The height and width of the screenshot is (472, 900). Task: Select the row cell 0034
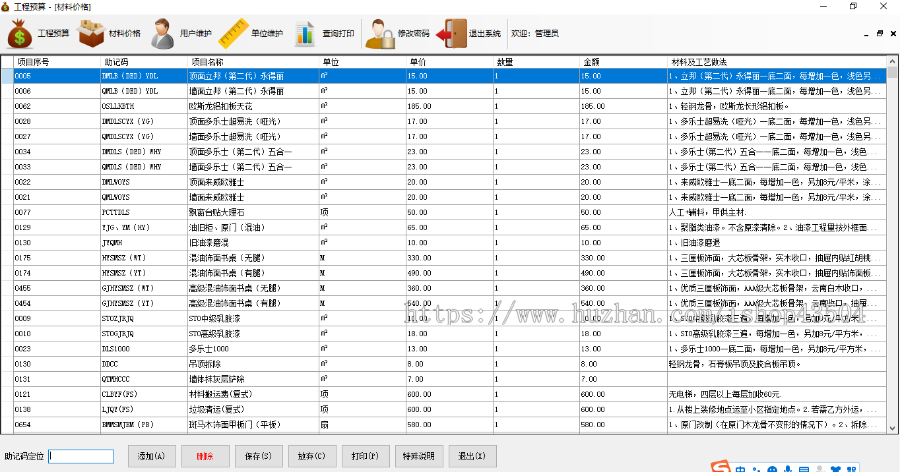[57, 152]
